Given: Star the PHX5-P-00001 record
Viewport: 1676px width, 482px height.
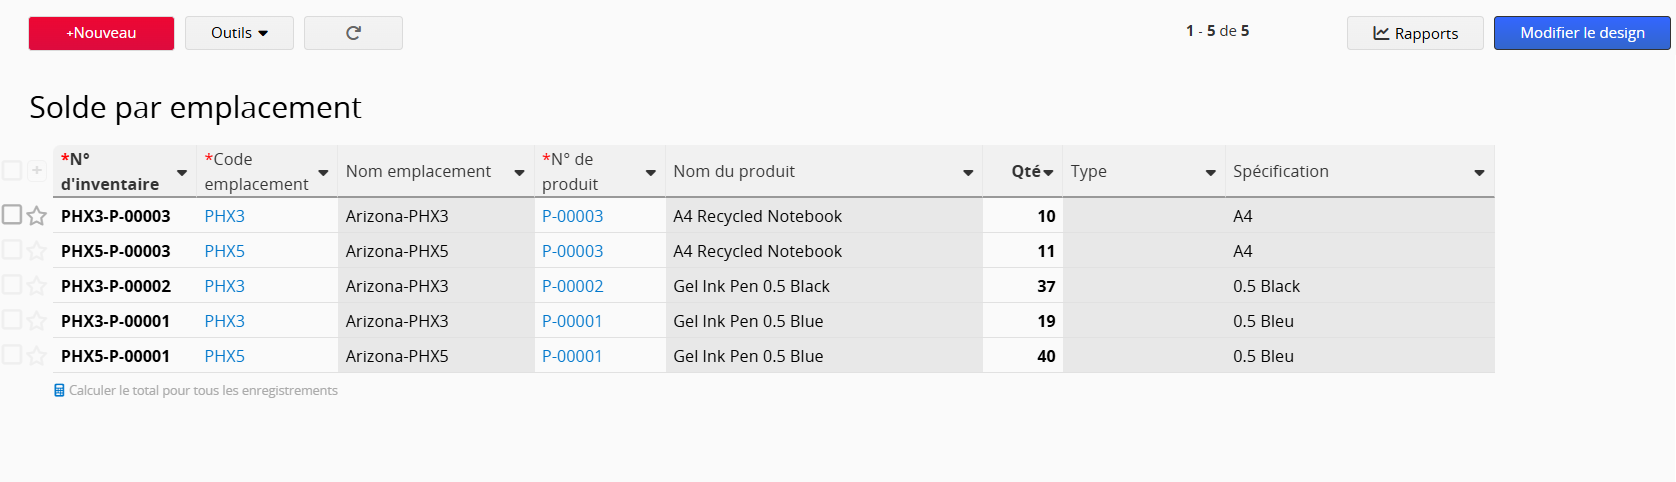Looking at the screenshot, I should tap(37, 356).
